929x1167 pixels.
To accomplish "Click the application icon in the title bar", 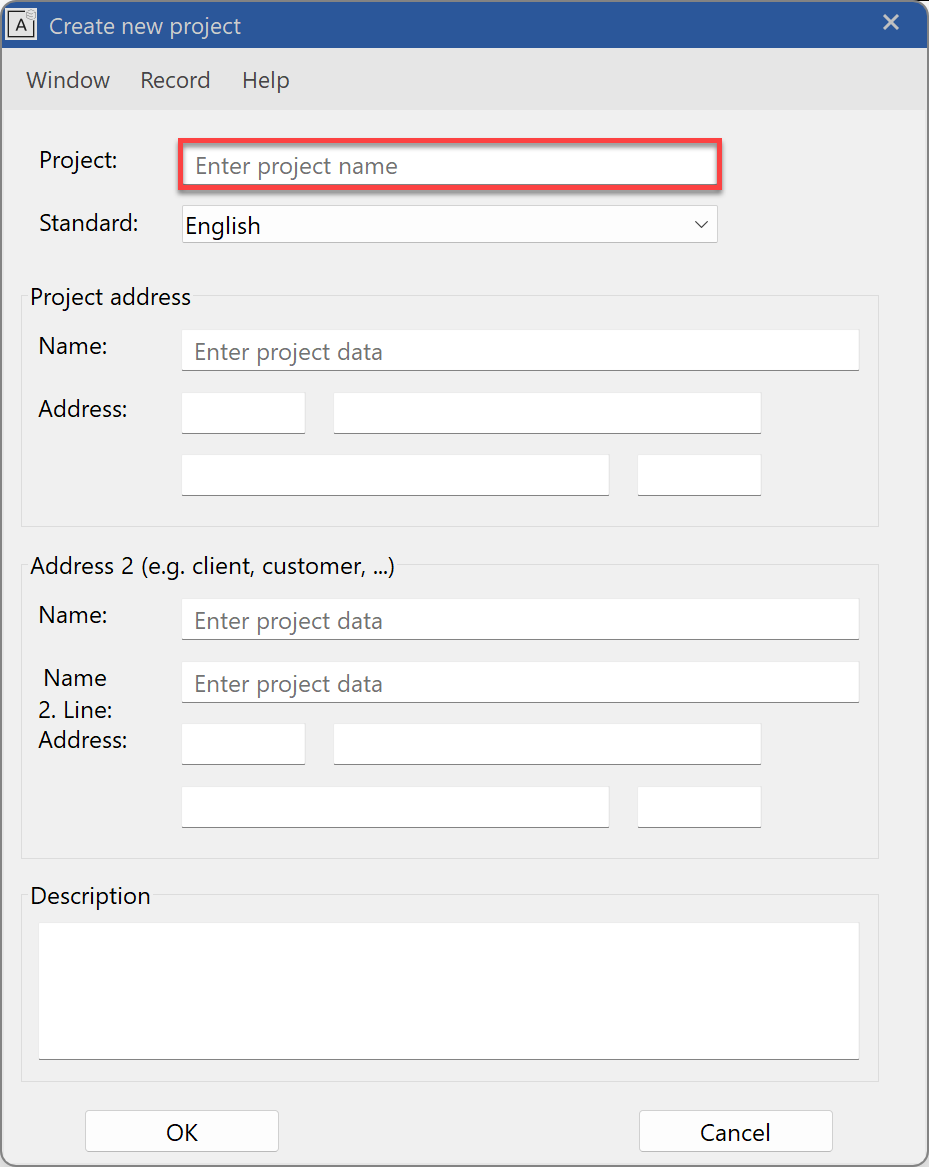I will (22, 25).
